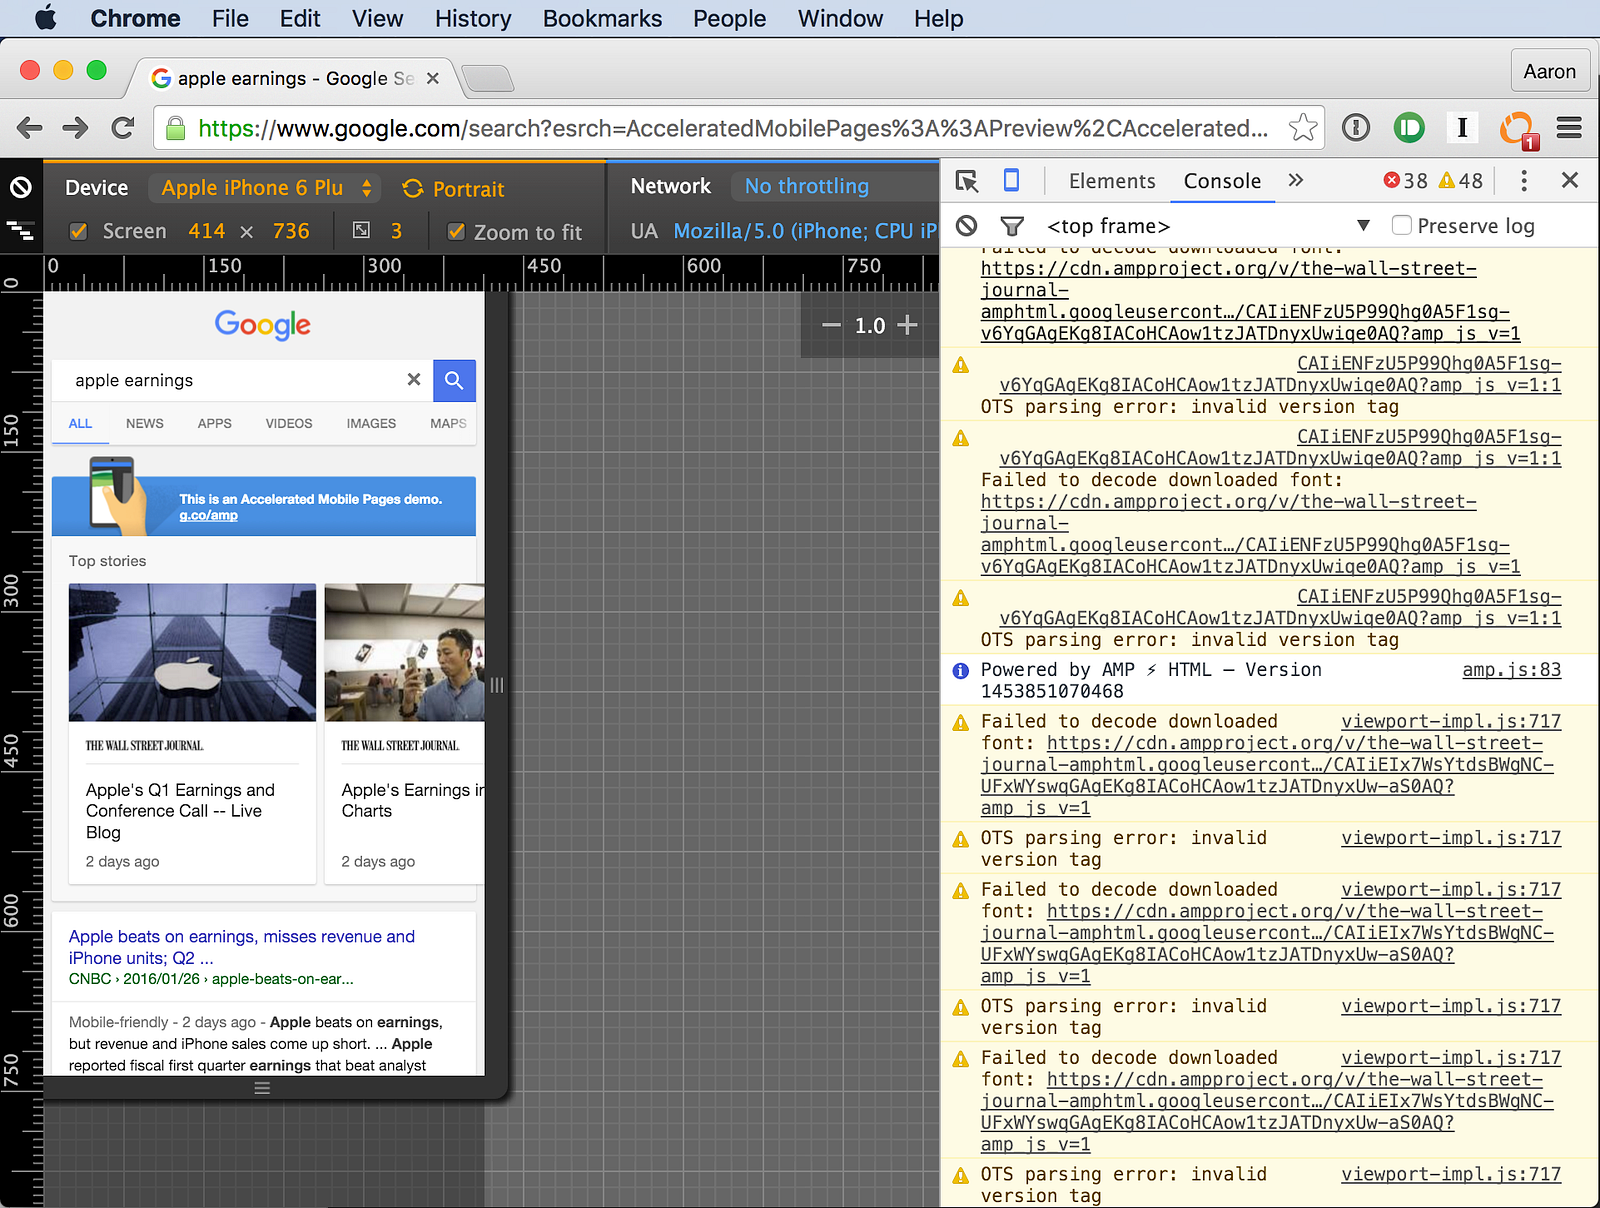This screenshot has height=1208, width=1600.
Task: Open the top frame context dropdown
Action: pos(1207,226)
